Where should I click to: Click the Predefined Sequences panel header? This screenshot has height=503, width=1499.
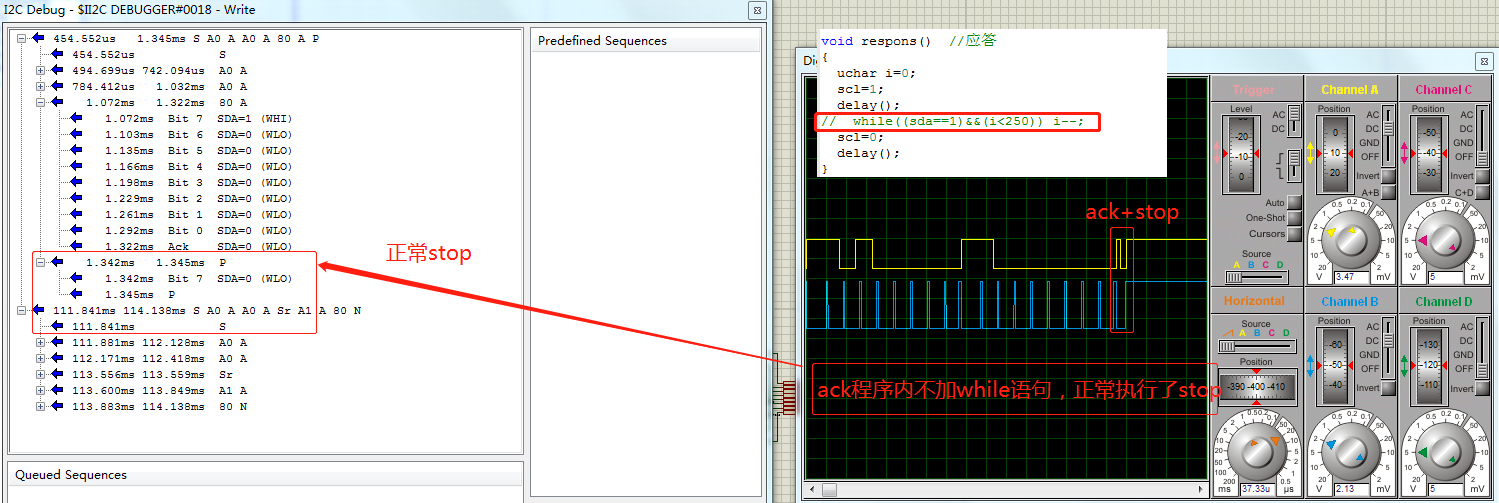[645, 41]
